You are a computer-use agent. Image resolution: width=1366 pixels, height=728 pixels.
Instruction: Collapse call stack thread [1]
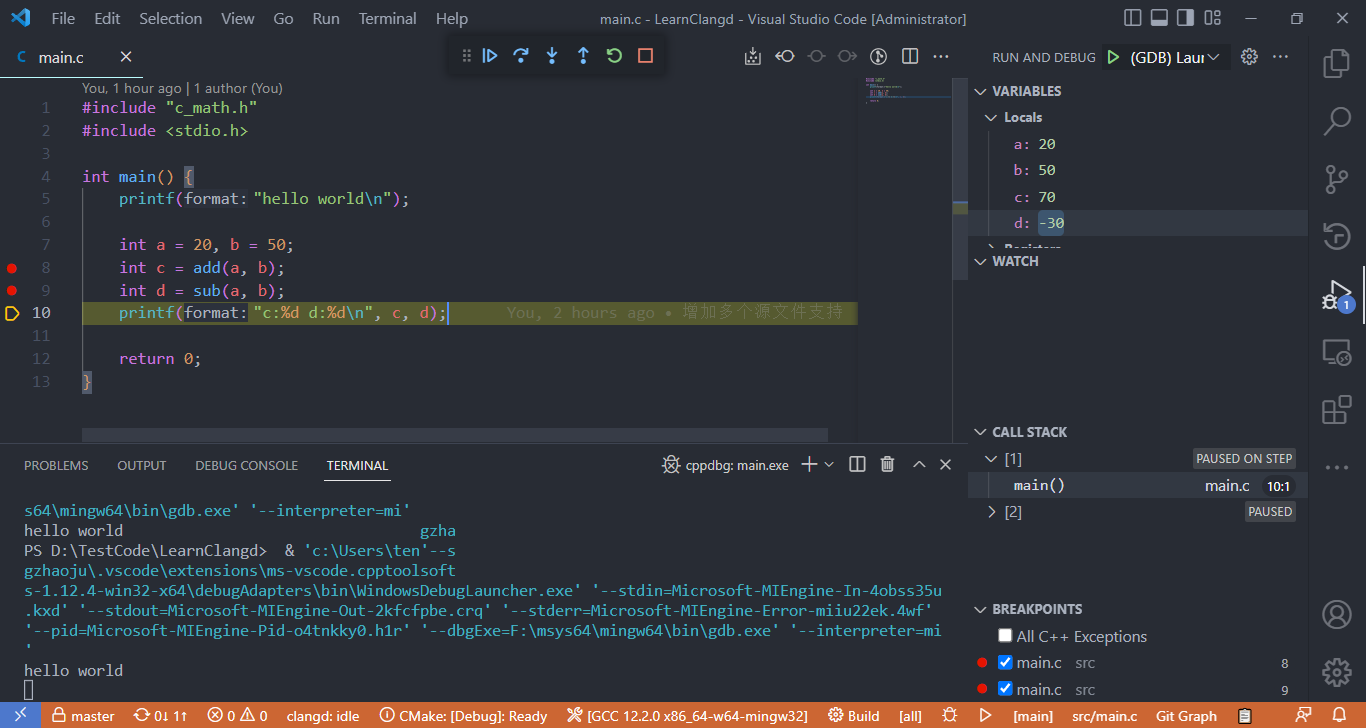pos(991,459)
